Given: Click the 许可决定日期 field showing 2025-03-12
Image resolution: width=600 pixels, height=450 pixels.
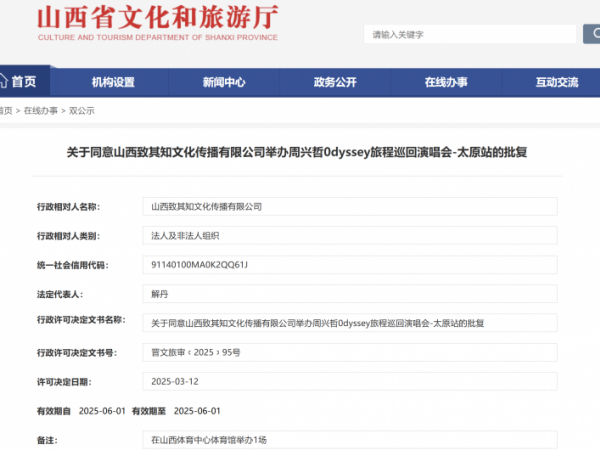Looking at the screenshot, I should 350,382.
